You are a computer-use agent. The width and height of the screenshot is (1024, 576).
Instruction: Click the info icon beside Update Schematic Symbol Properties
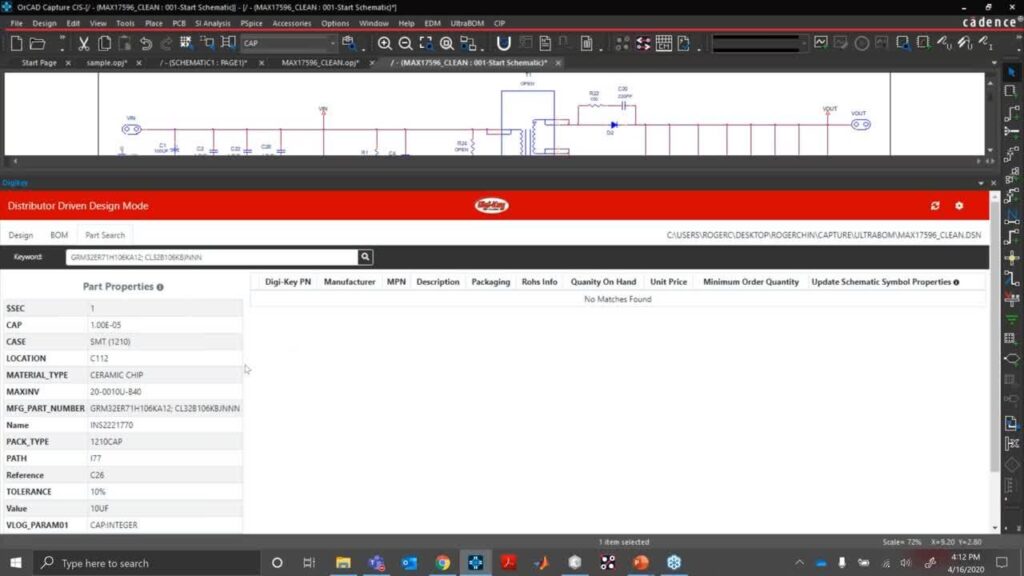(956, 282)
